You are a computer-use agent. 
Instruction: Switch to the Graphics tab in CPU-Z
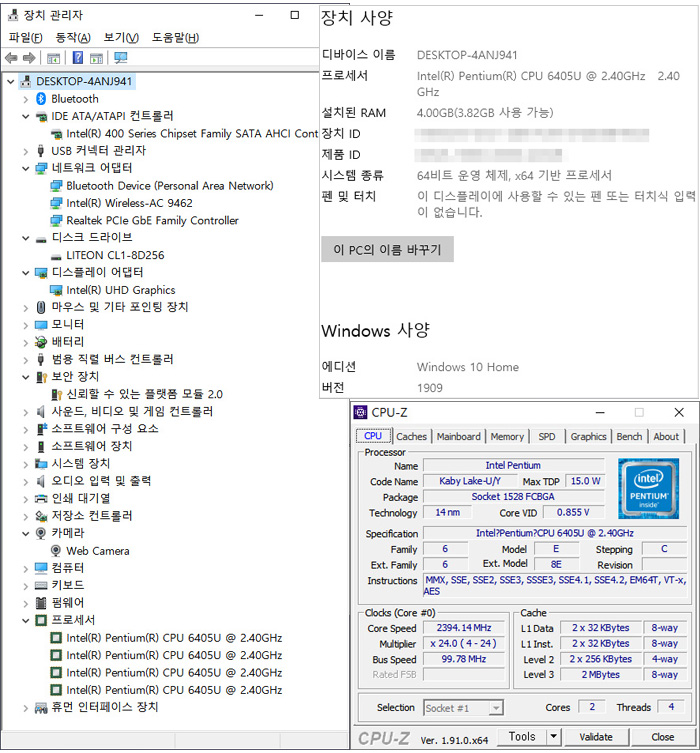588,437
